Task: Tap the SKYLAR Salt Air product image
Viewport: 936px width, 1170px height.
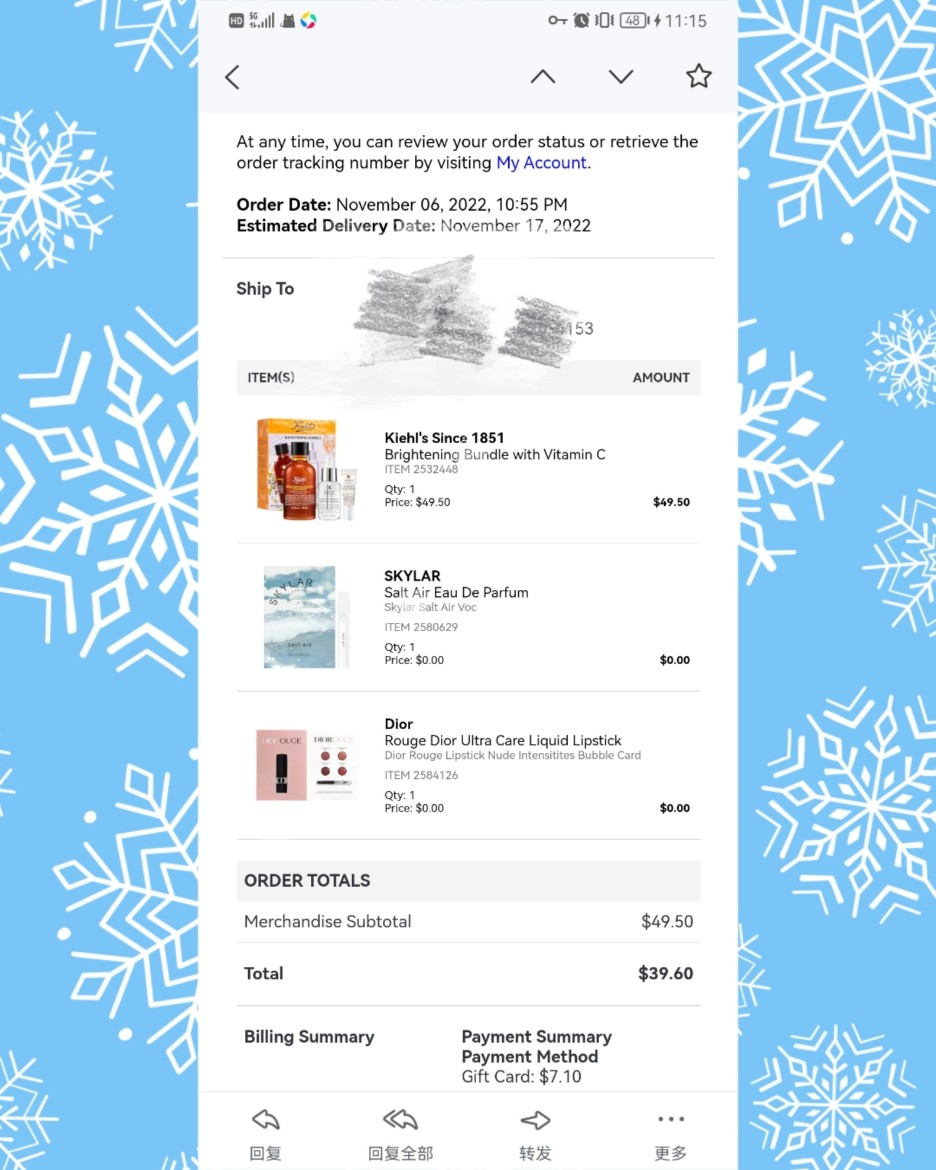Action: pos(307,617)
